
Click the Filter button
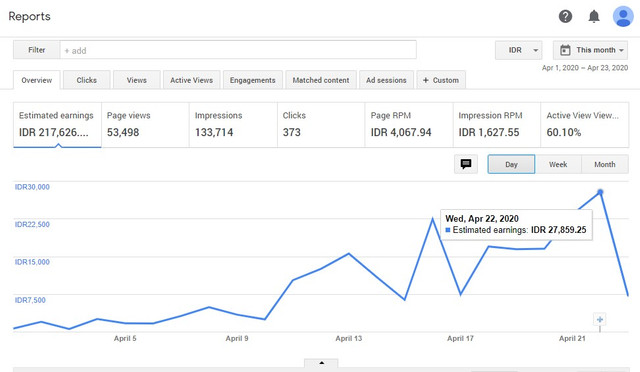pos(37,50)
